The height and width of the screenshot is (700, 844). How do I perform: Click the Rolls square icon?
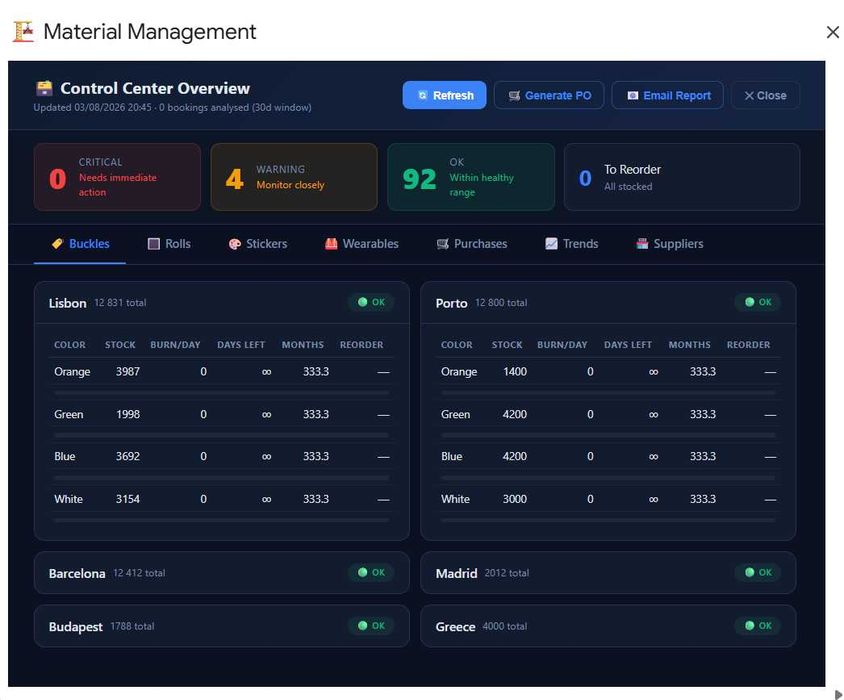click(x=154, y=244)
